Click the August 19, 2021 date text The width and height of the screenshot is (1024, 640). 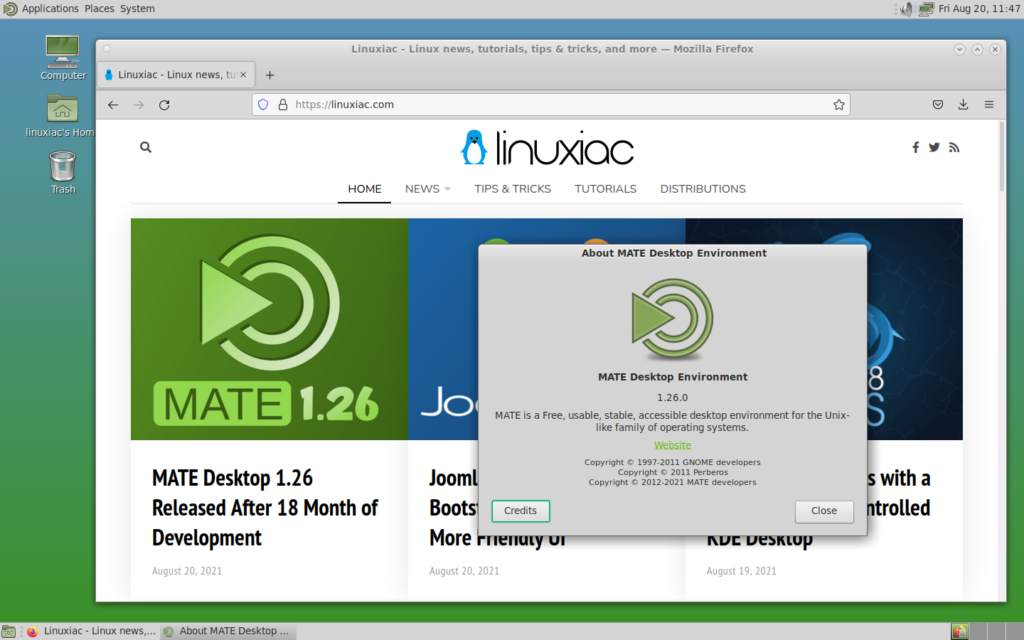point(741,571)
